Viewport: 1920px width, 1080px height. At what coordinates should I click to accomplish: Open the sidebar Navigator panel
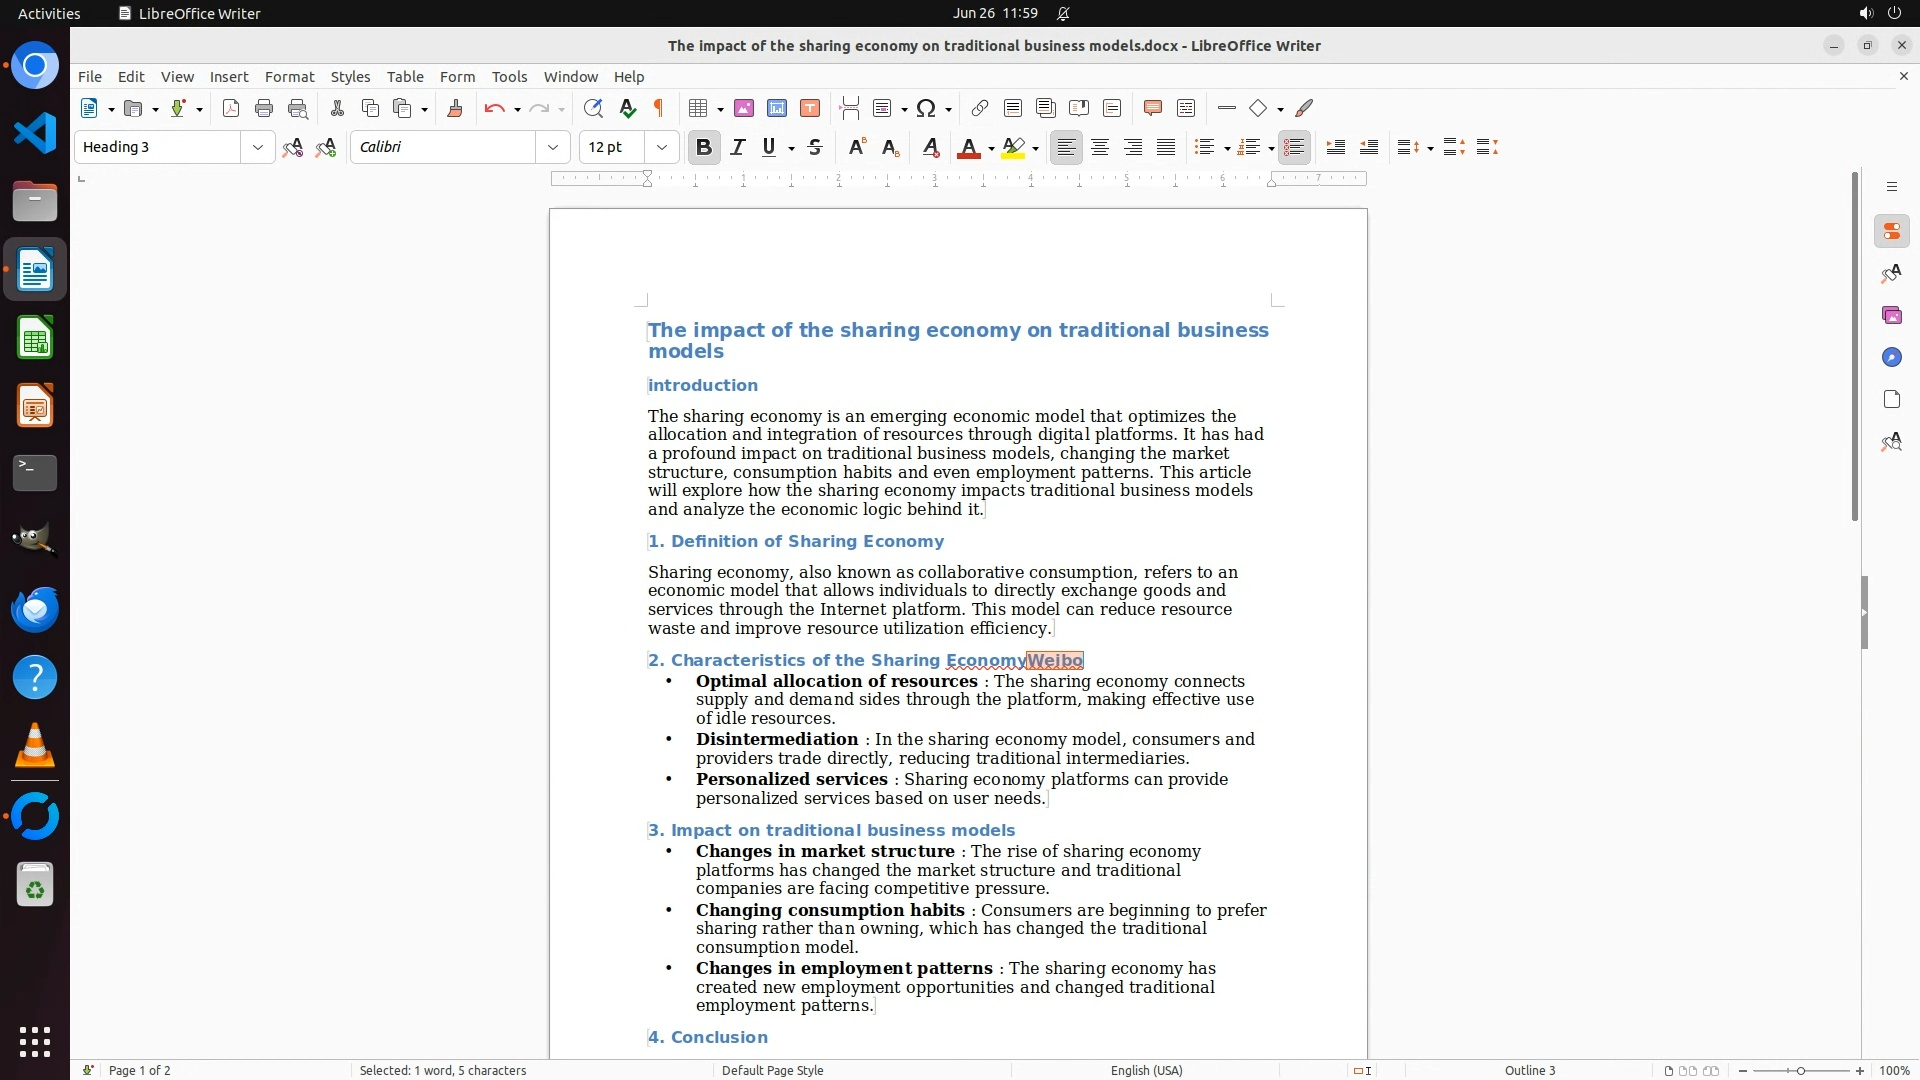point(1891,357)
